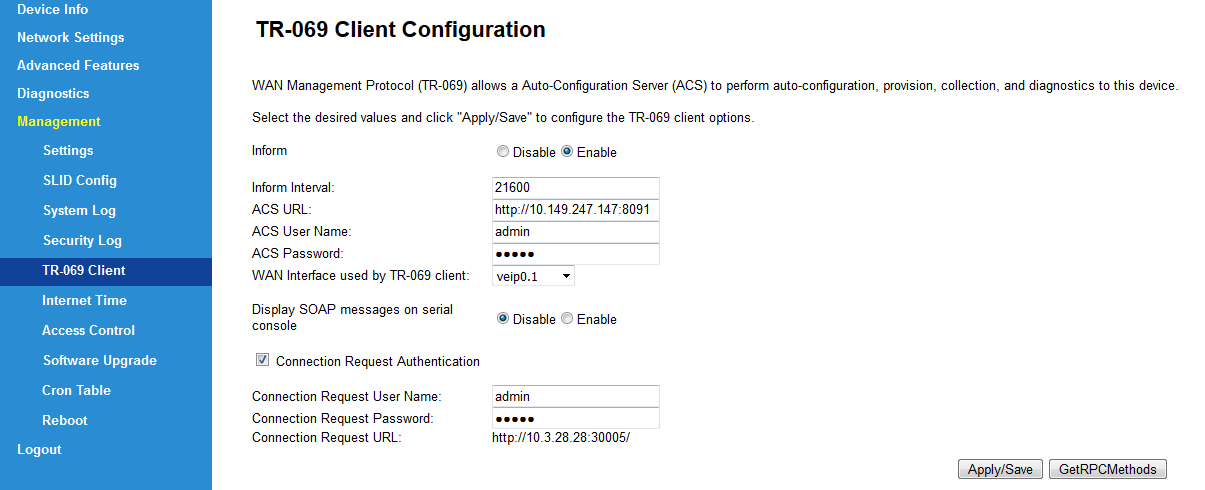Image resolution: width=1205 pixels, height=490 pixels.
Task: Click the GetRPCMethods button
Action: (x=1108, y=469)
